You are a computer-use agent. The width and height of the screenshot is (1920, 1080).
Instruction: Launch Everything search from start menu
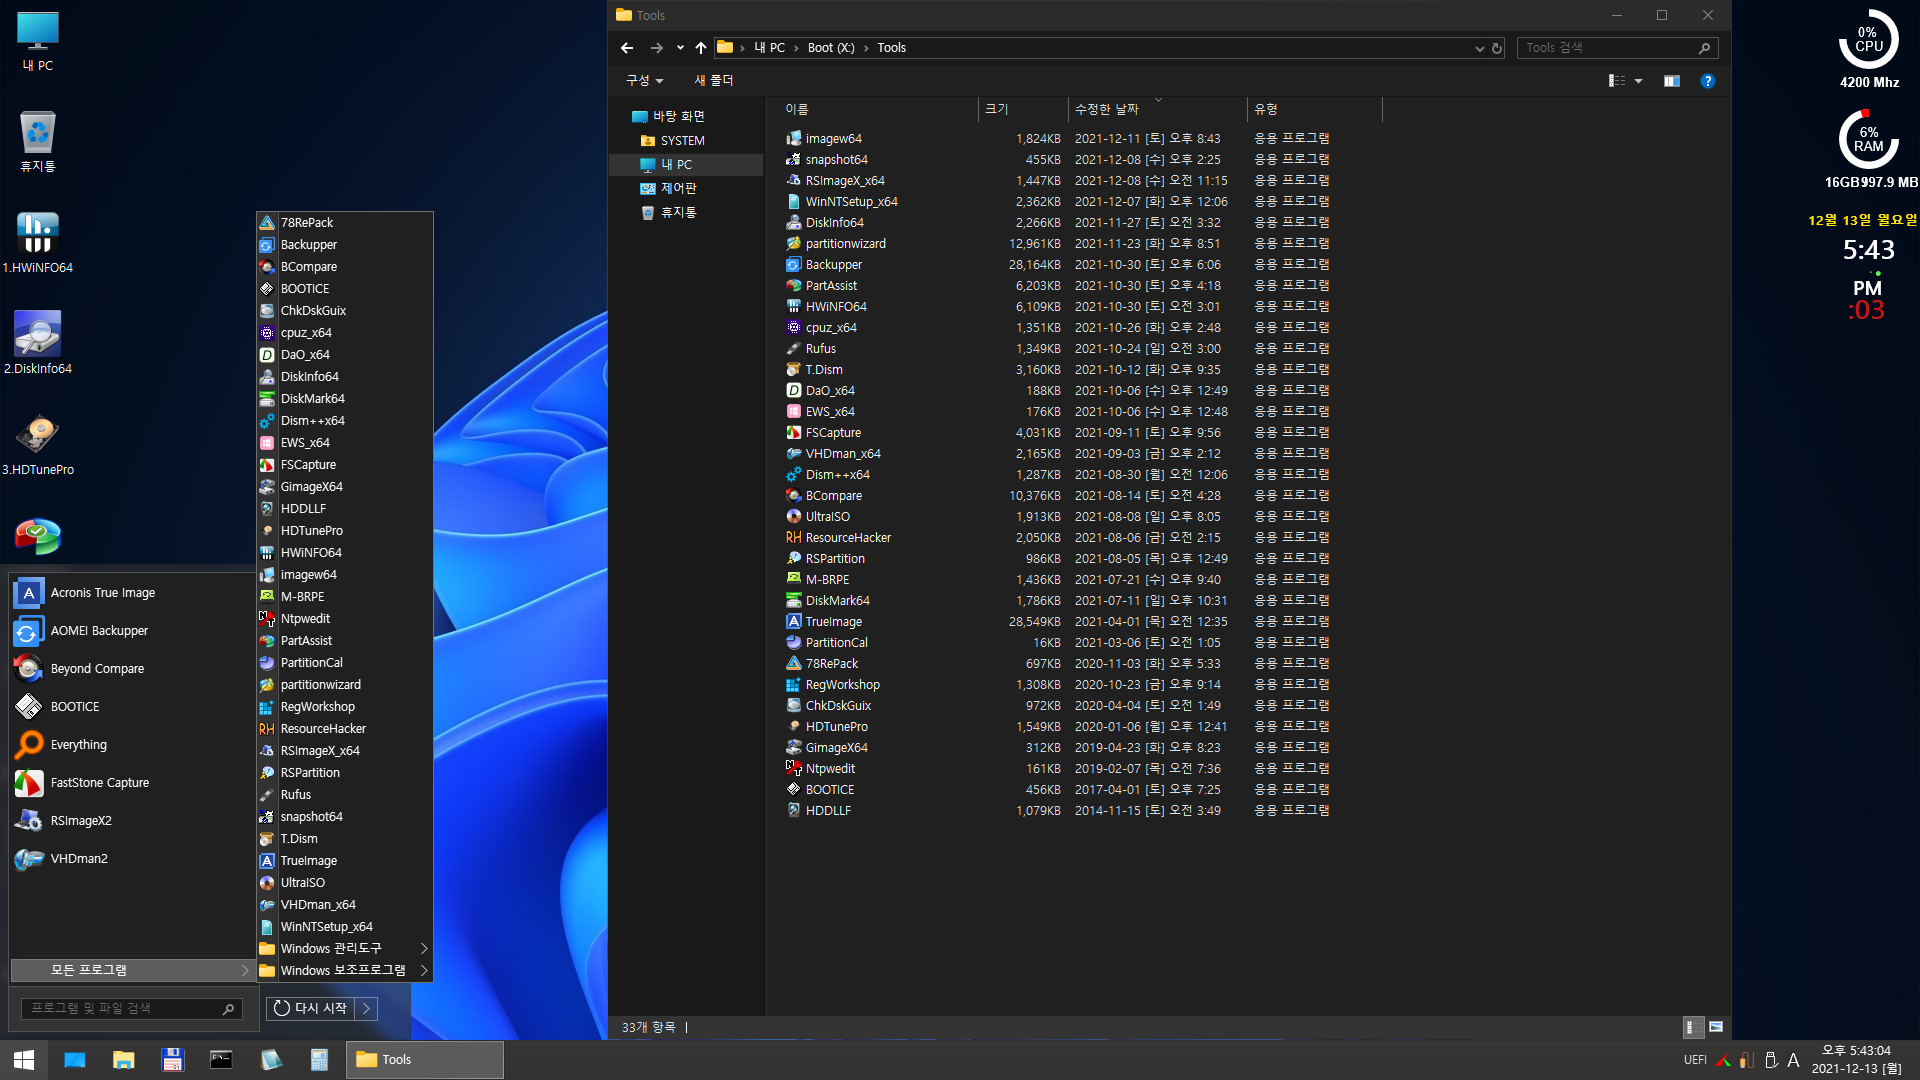(132, 745)
